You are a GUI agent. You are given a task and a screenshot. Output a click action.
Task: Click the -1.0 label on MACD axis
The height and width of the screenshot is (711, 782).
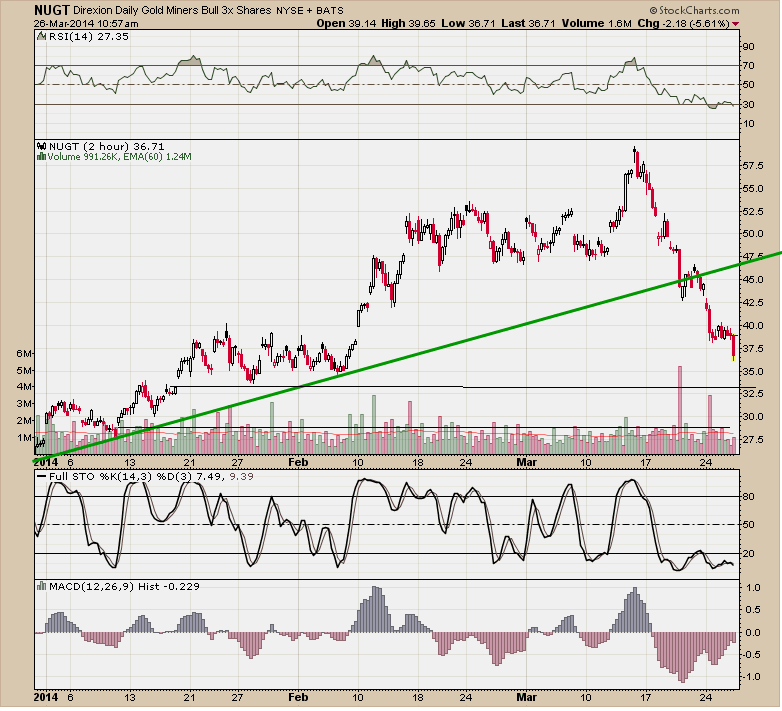[x=752, y=677]
